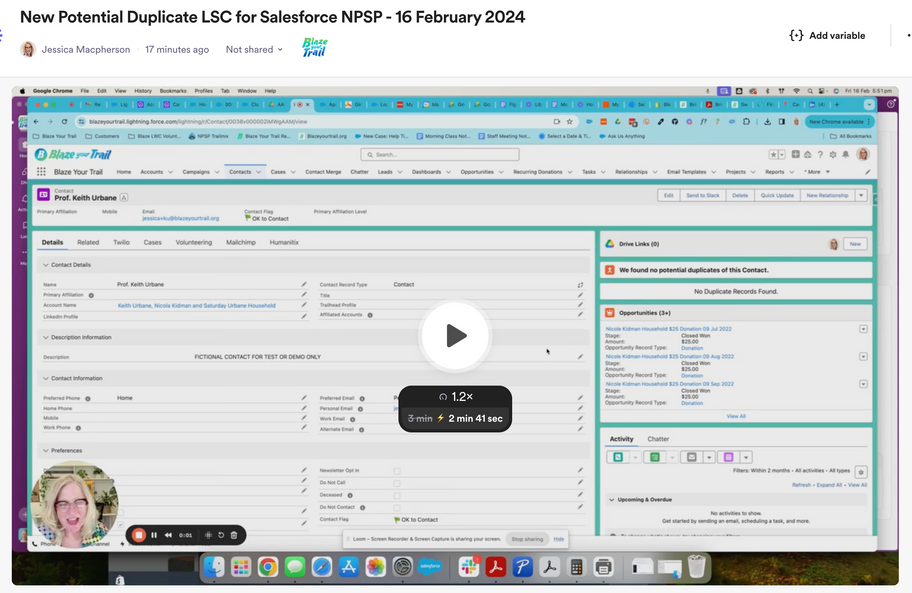Click View All under Opportunities

pos(736,416)
